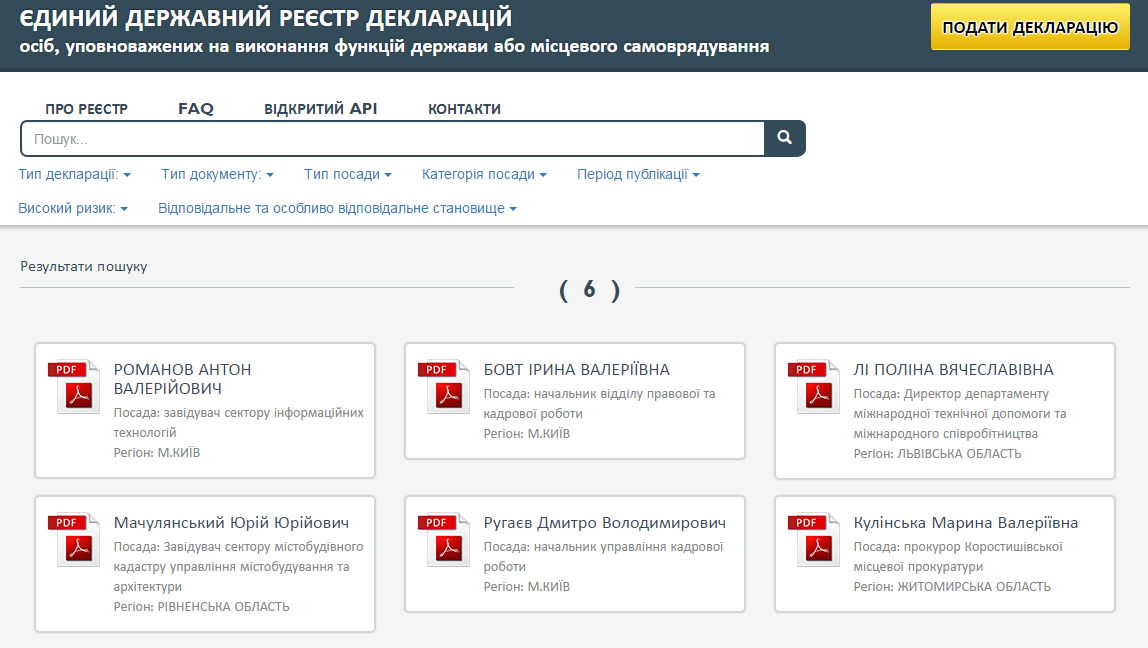Open the Період публікації dropdown
1148x648 pixels.
(x=638, y=174)
